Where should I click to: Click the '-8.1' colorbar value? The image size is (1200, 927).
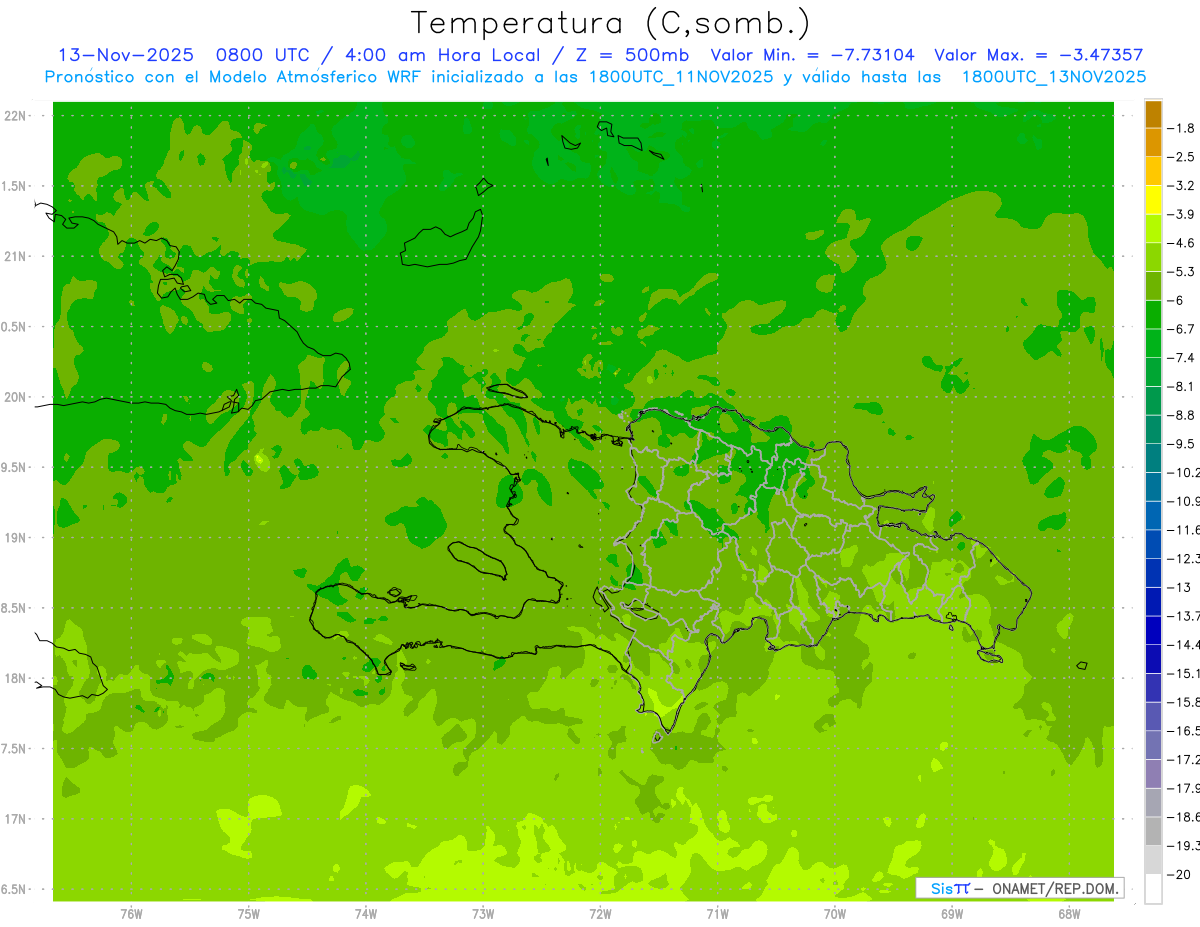[x=1181, y=386]
